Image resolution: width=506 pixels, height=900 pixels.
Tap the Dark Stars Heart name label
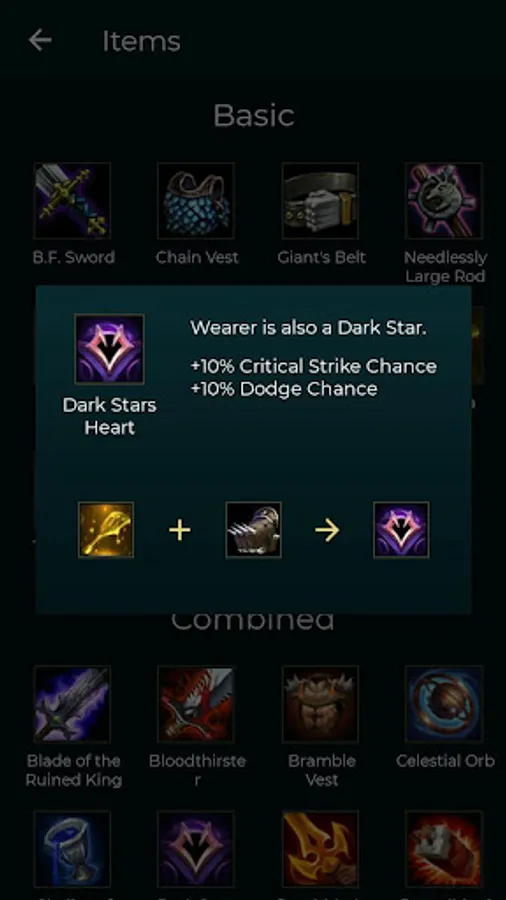pyautogui.click(x=110, y=416)
